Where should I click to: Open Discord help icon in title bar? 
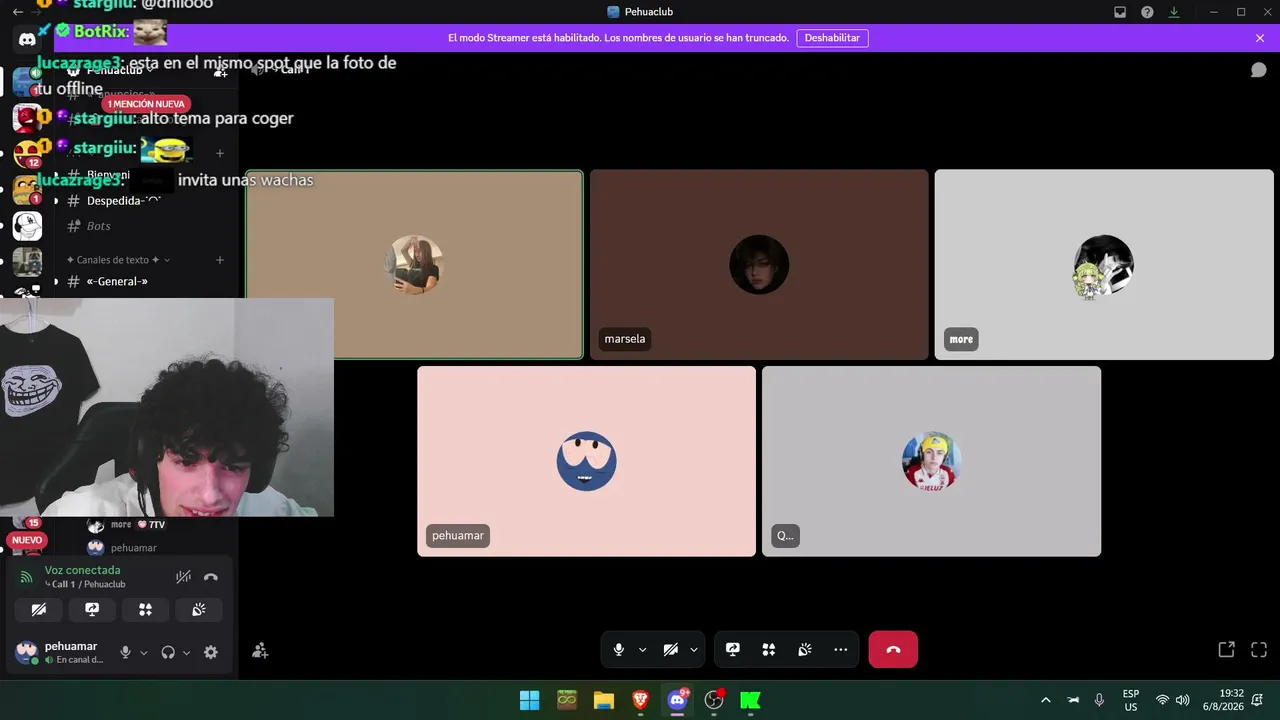1147,12
